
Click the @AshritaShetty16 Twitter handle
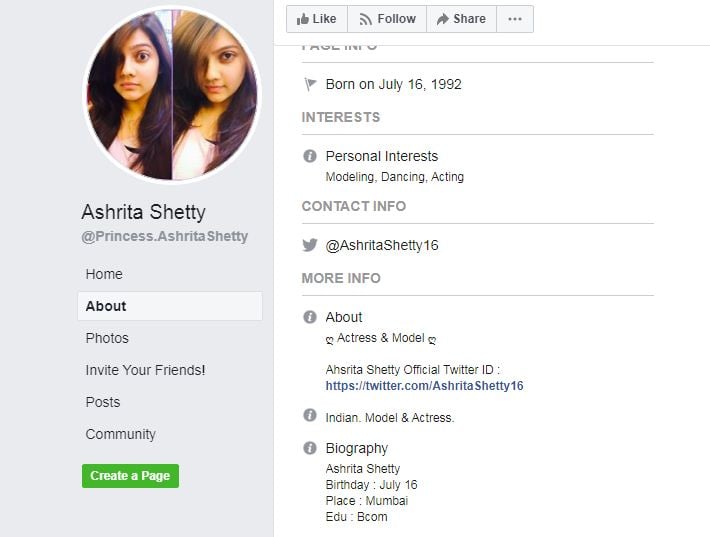(x=382, y=245)
